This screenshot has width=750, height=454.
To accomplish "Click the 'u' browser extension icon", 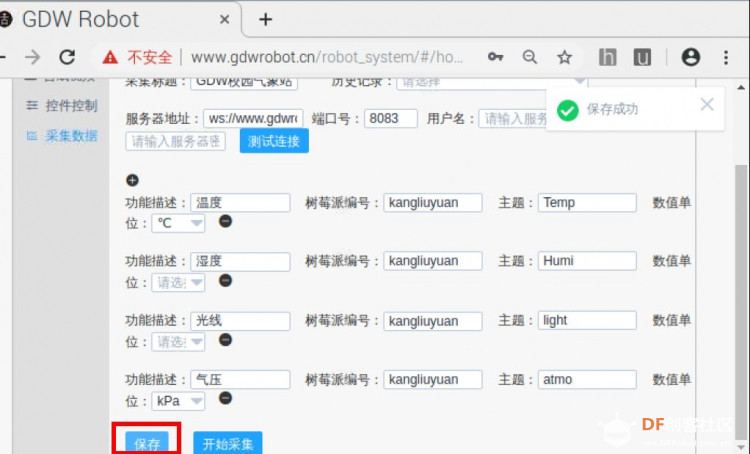I will [642, 57].
